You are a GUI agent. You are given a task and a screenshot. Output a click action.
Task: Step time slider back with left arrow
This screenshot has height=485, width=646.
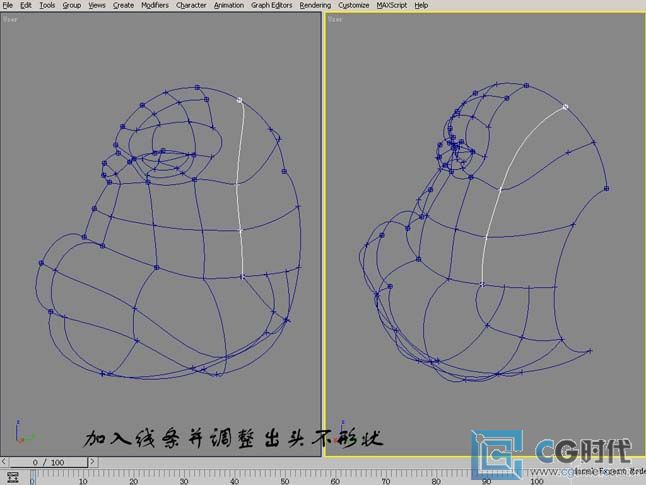(4, 462)
